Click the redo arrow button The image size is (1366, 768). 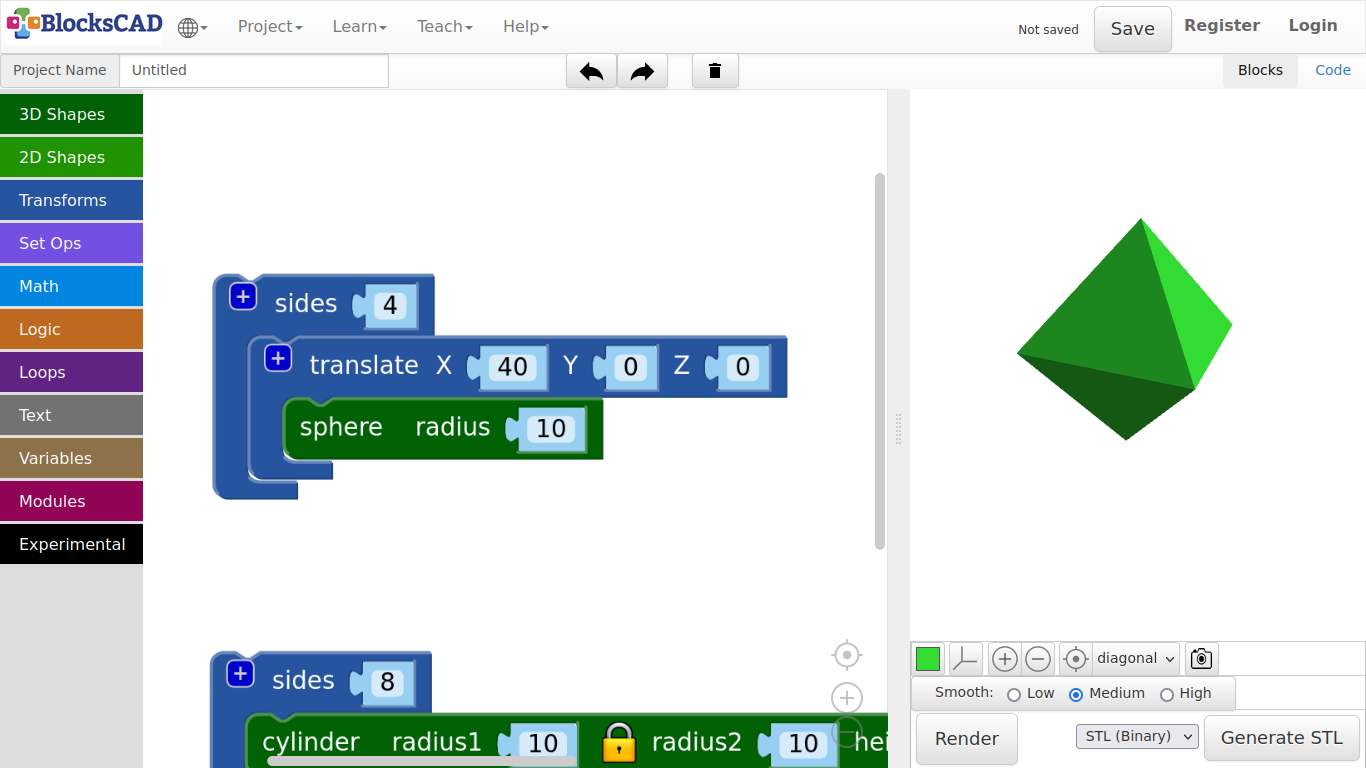click(x=642, y=71)
